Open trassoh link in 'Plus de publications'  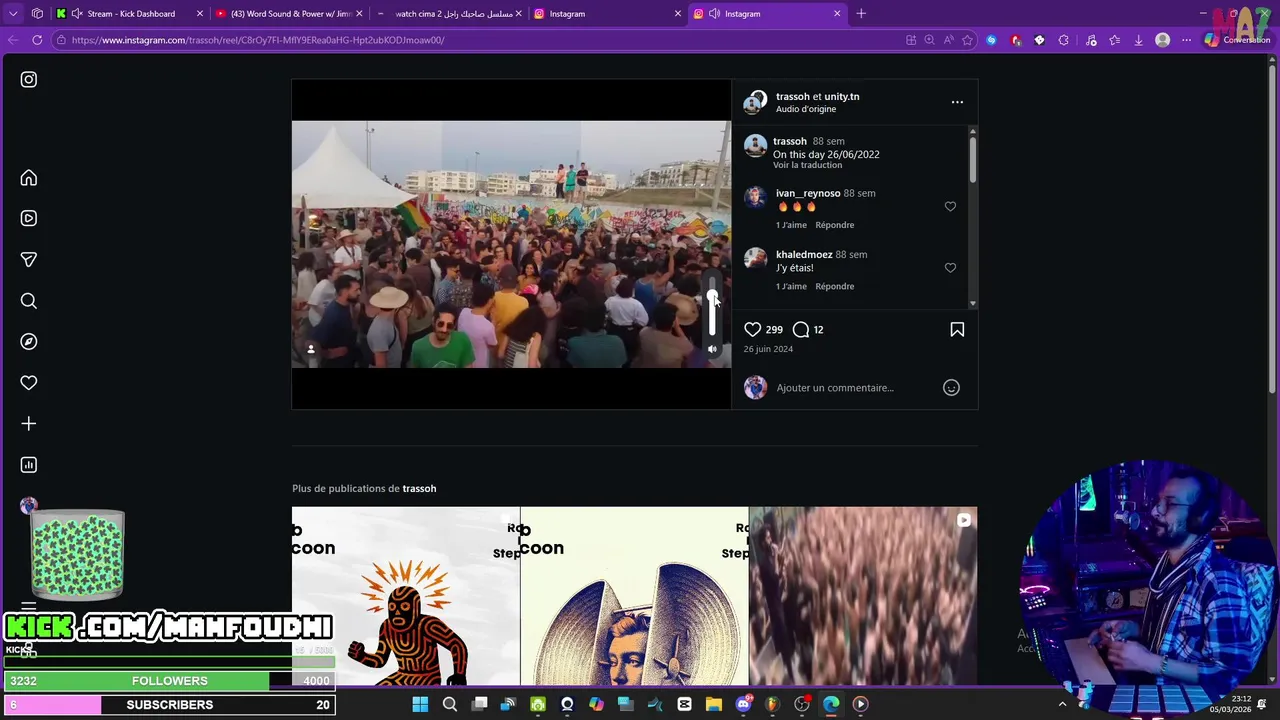tap(419, 489)
